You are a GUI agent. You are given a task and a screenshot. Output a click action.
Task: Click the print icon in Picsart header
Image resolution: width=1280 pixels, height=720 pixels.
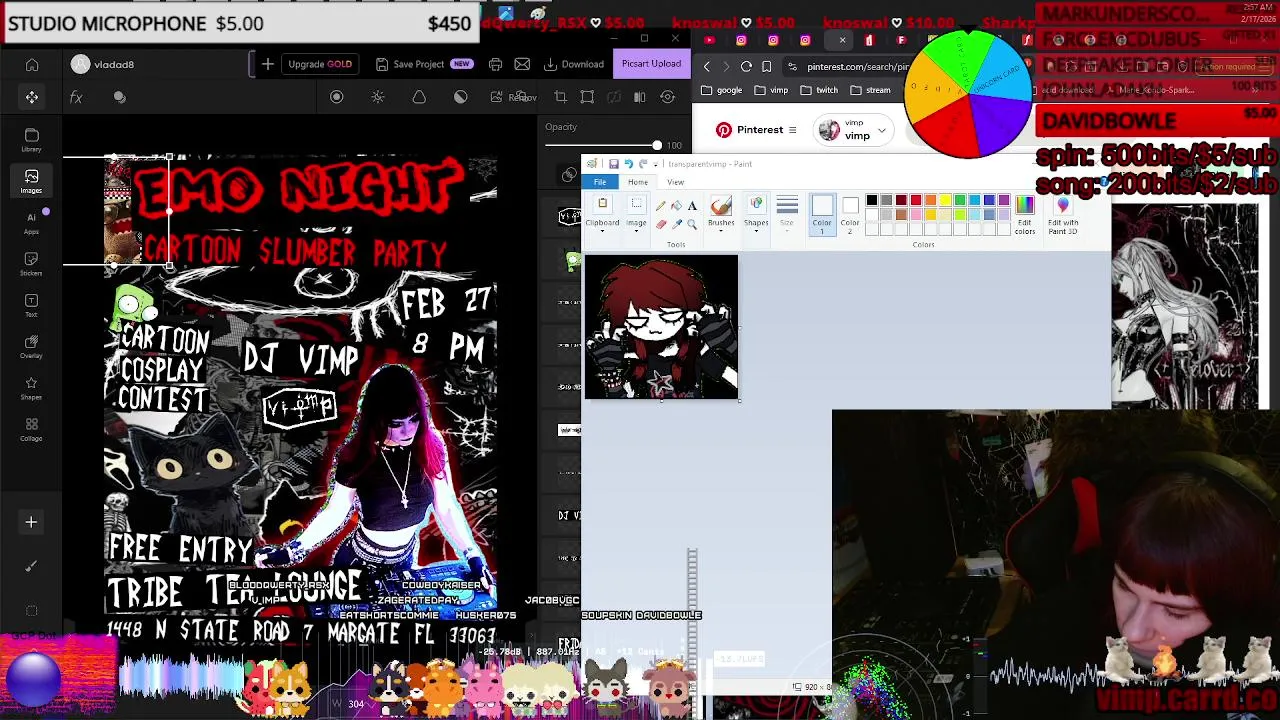click(495, 64)
